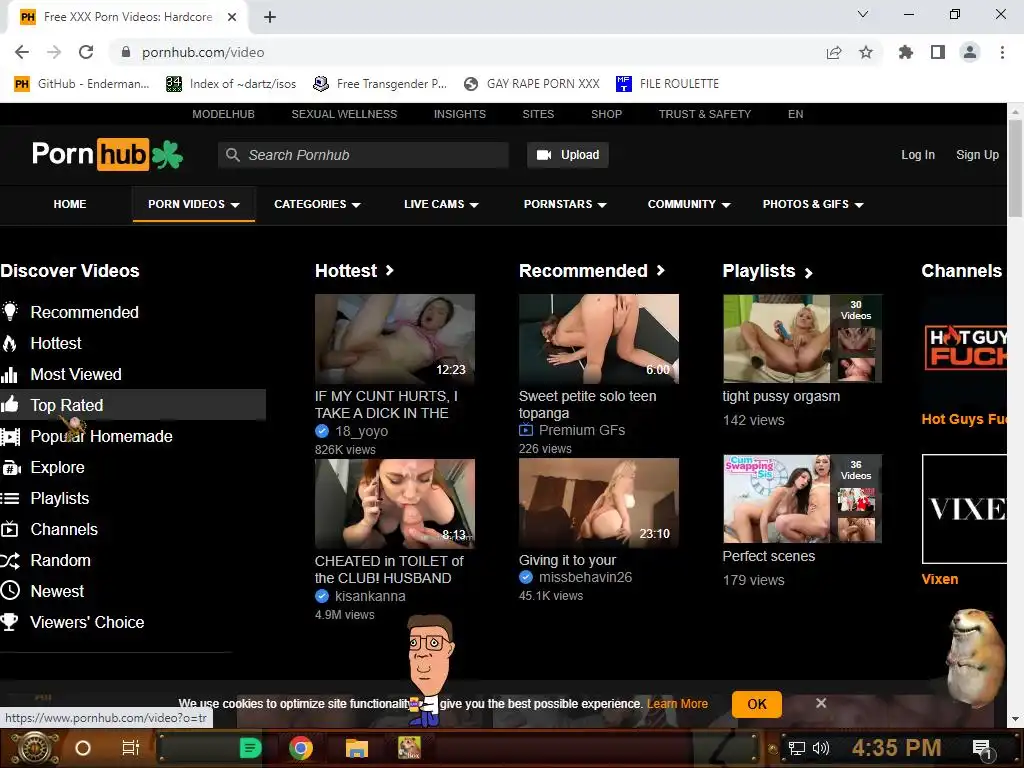Screen dimensions: 1024x768
Task: Open the Popular Homemade sidebar link
Action: 101,436
